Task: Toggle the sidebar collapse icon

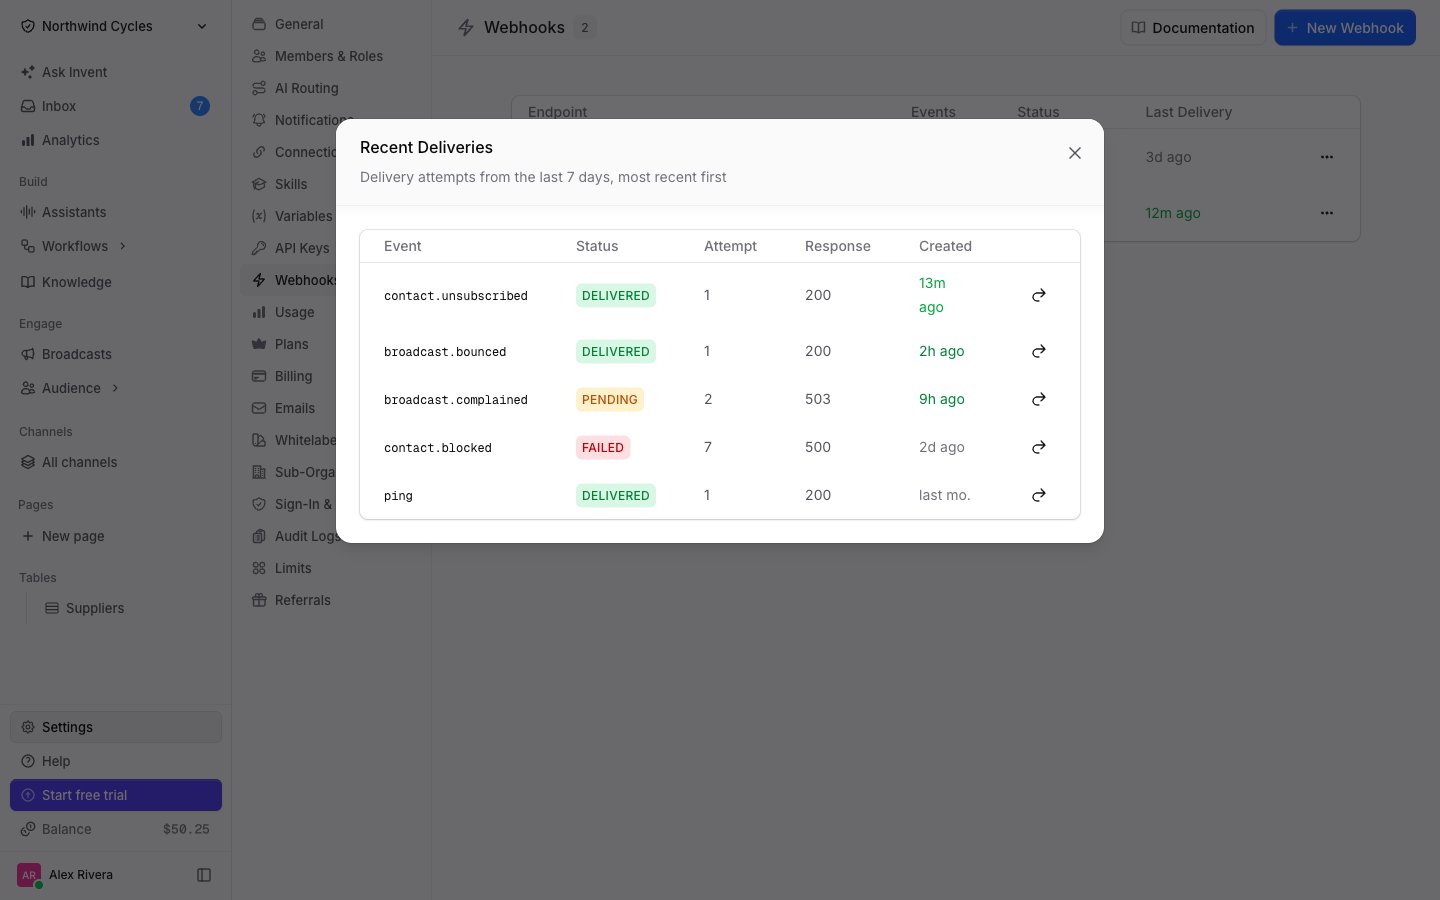Action: [x=204, y=875]
